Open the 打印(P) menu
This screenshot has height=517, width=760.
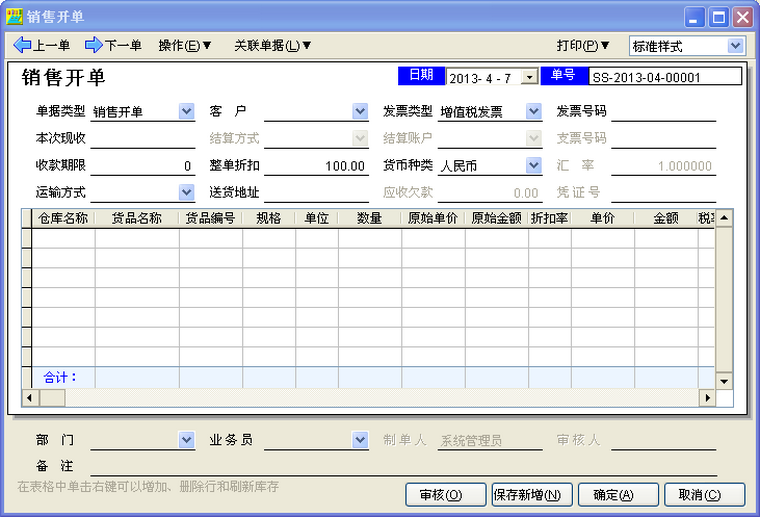coord(583,45)
